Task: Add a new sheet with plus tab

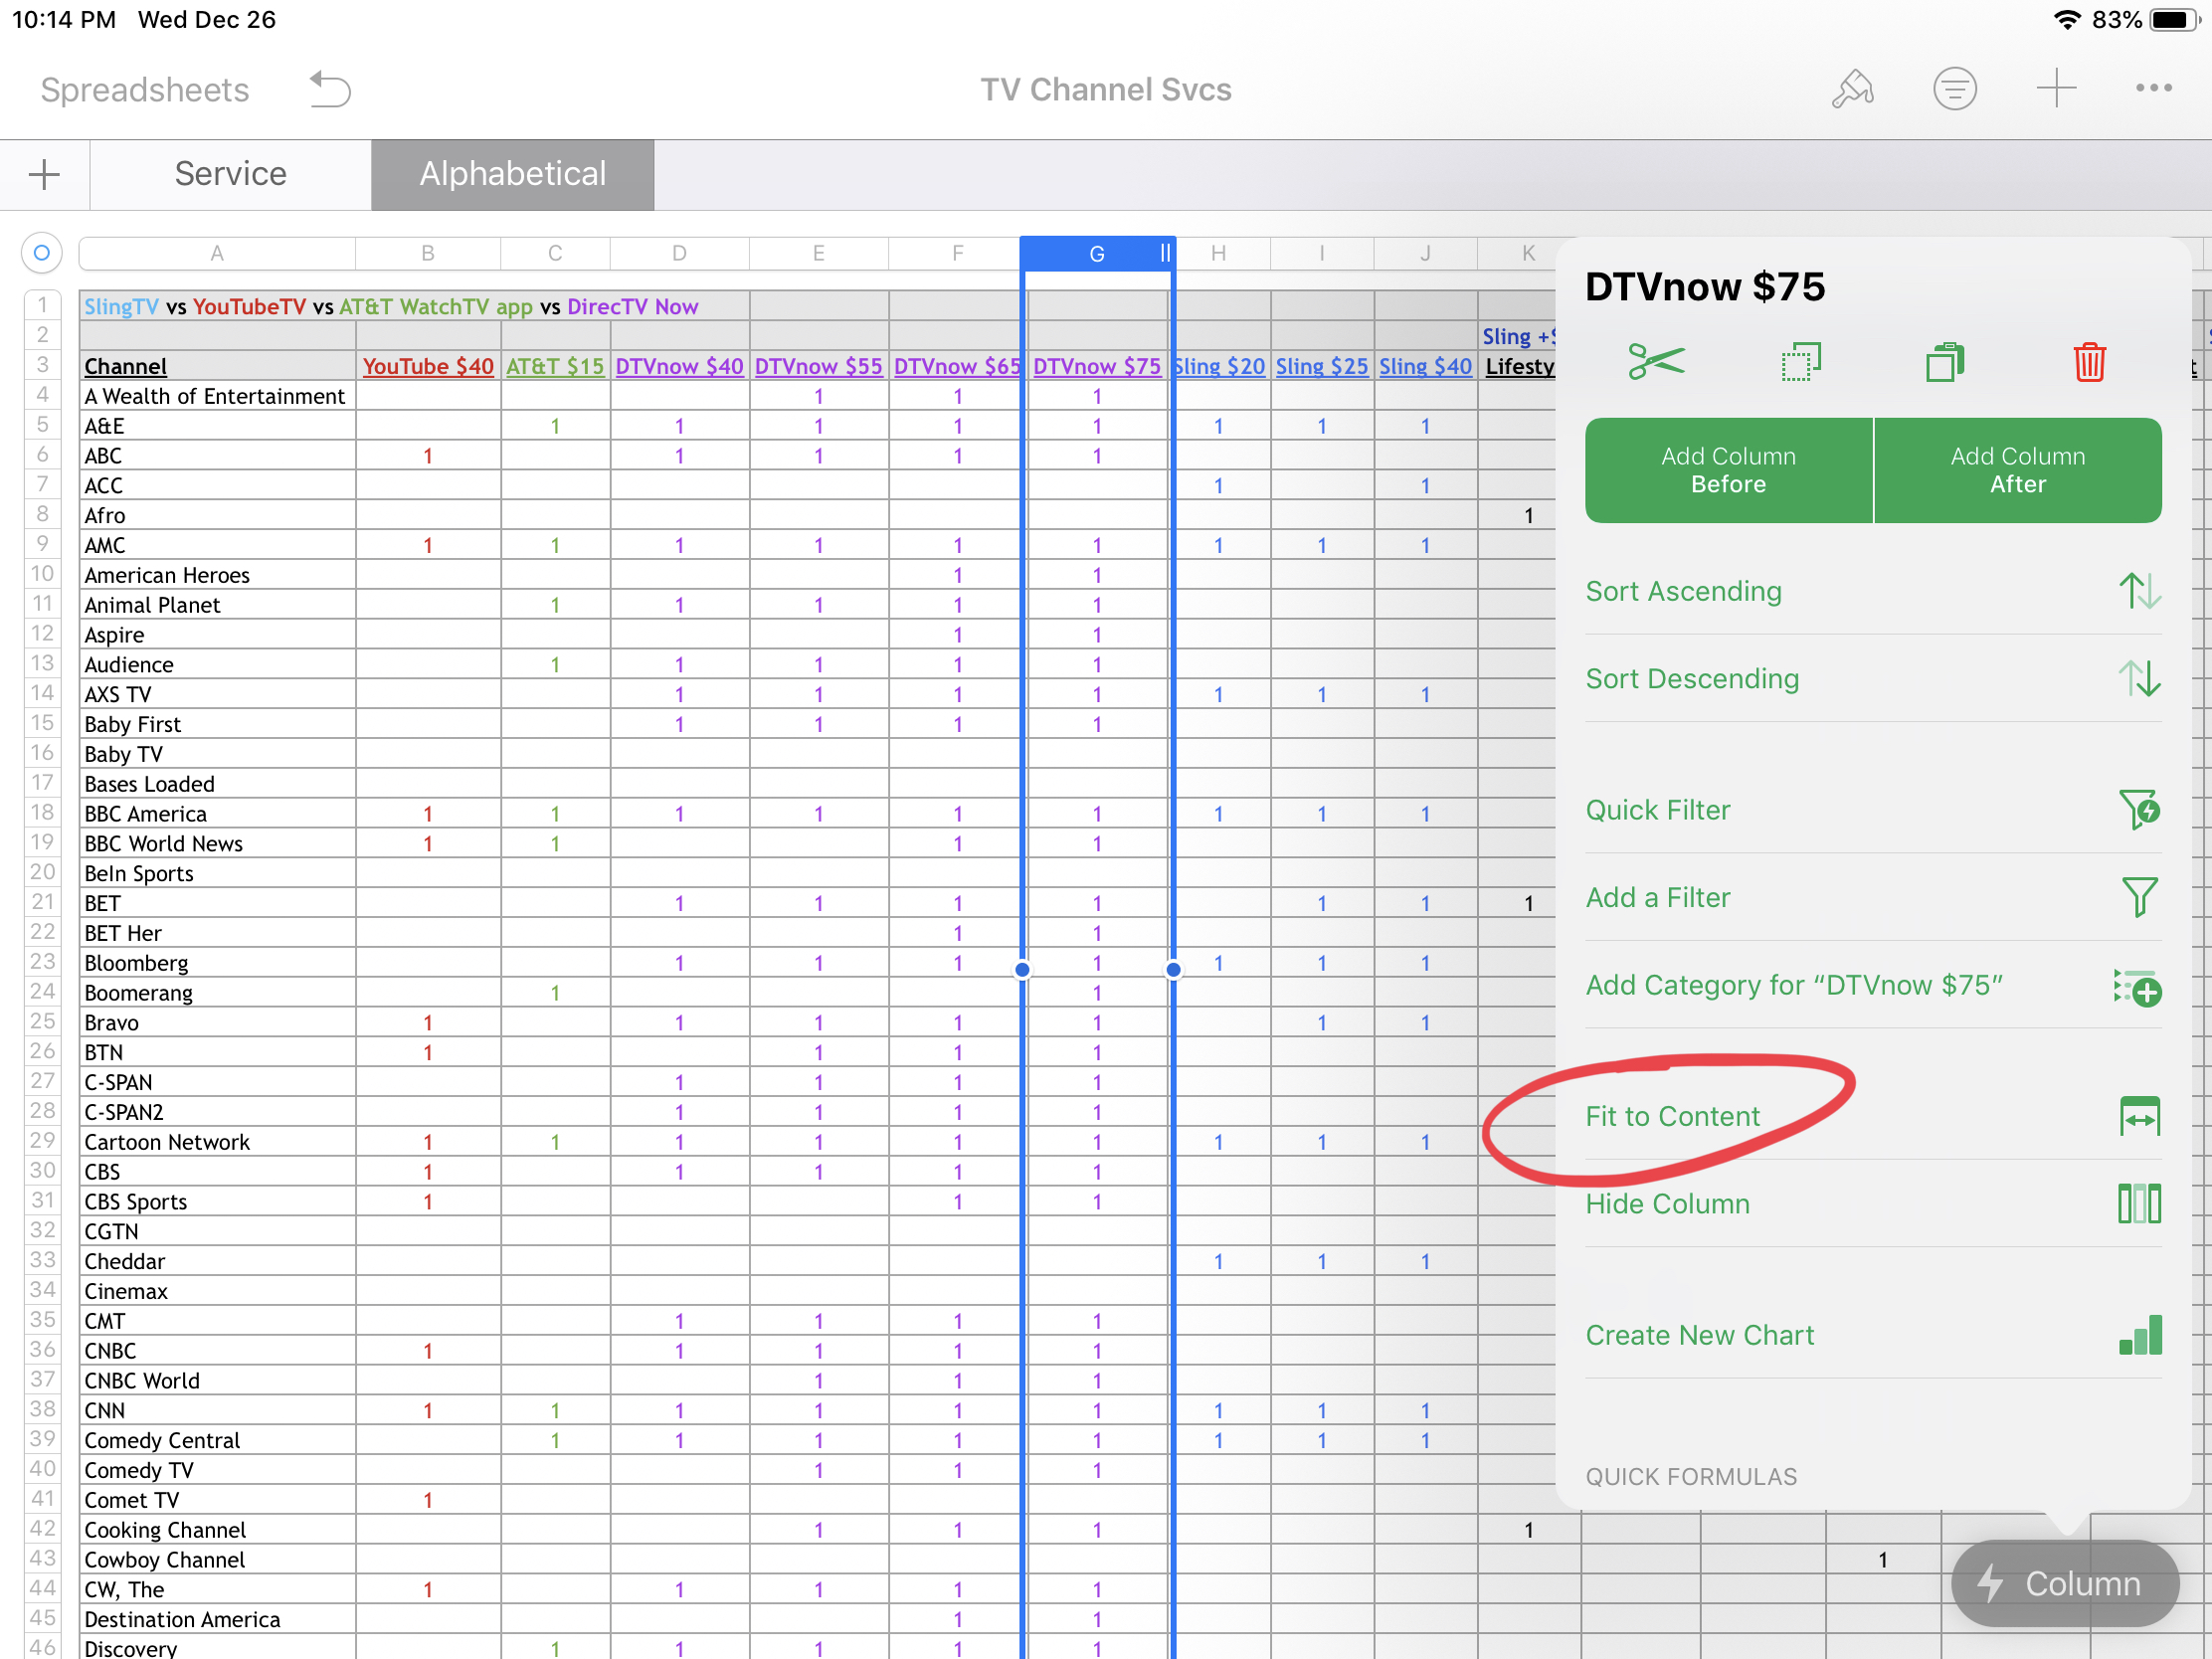Action: point(44,174)
